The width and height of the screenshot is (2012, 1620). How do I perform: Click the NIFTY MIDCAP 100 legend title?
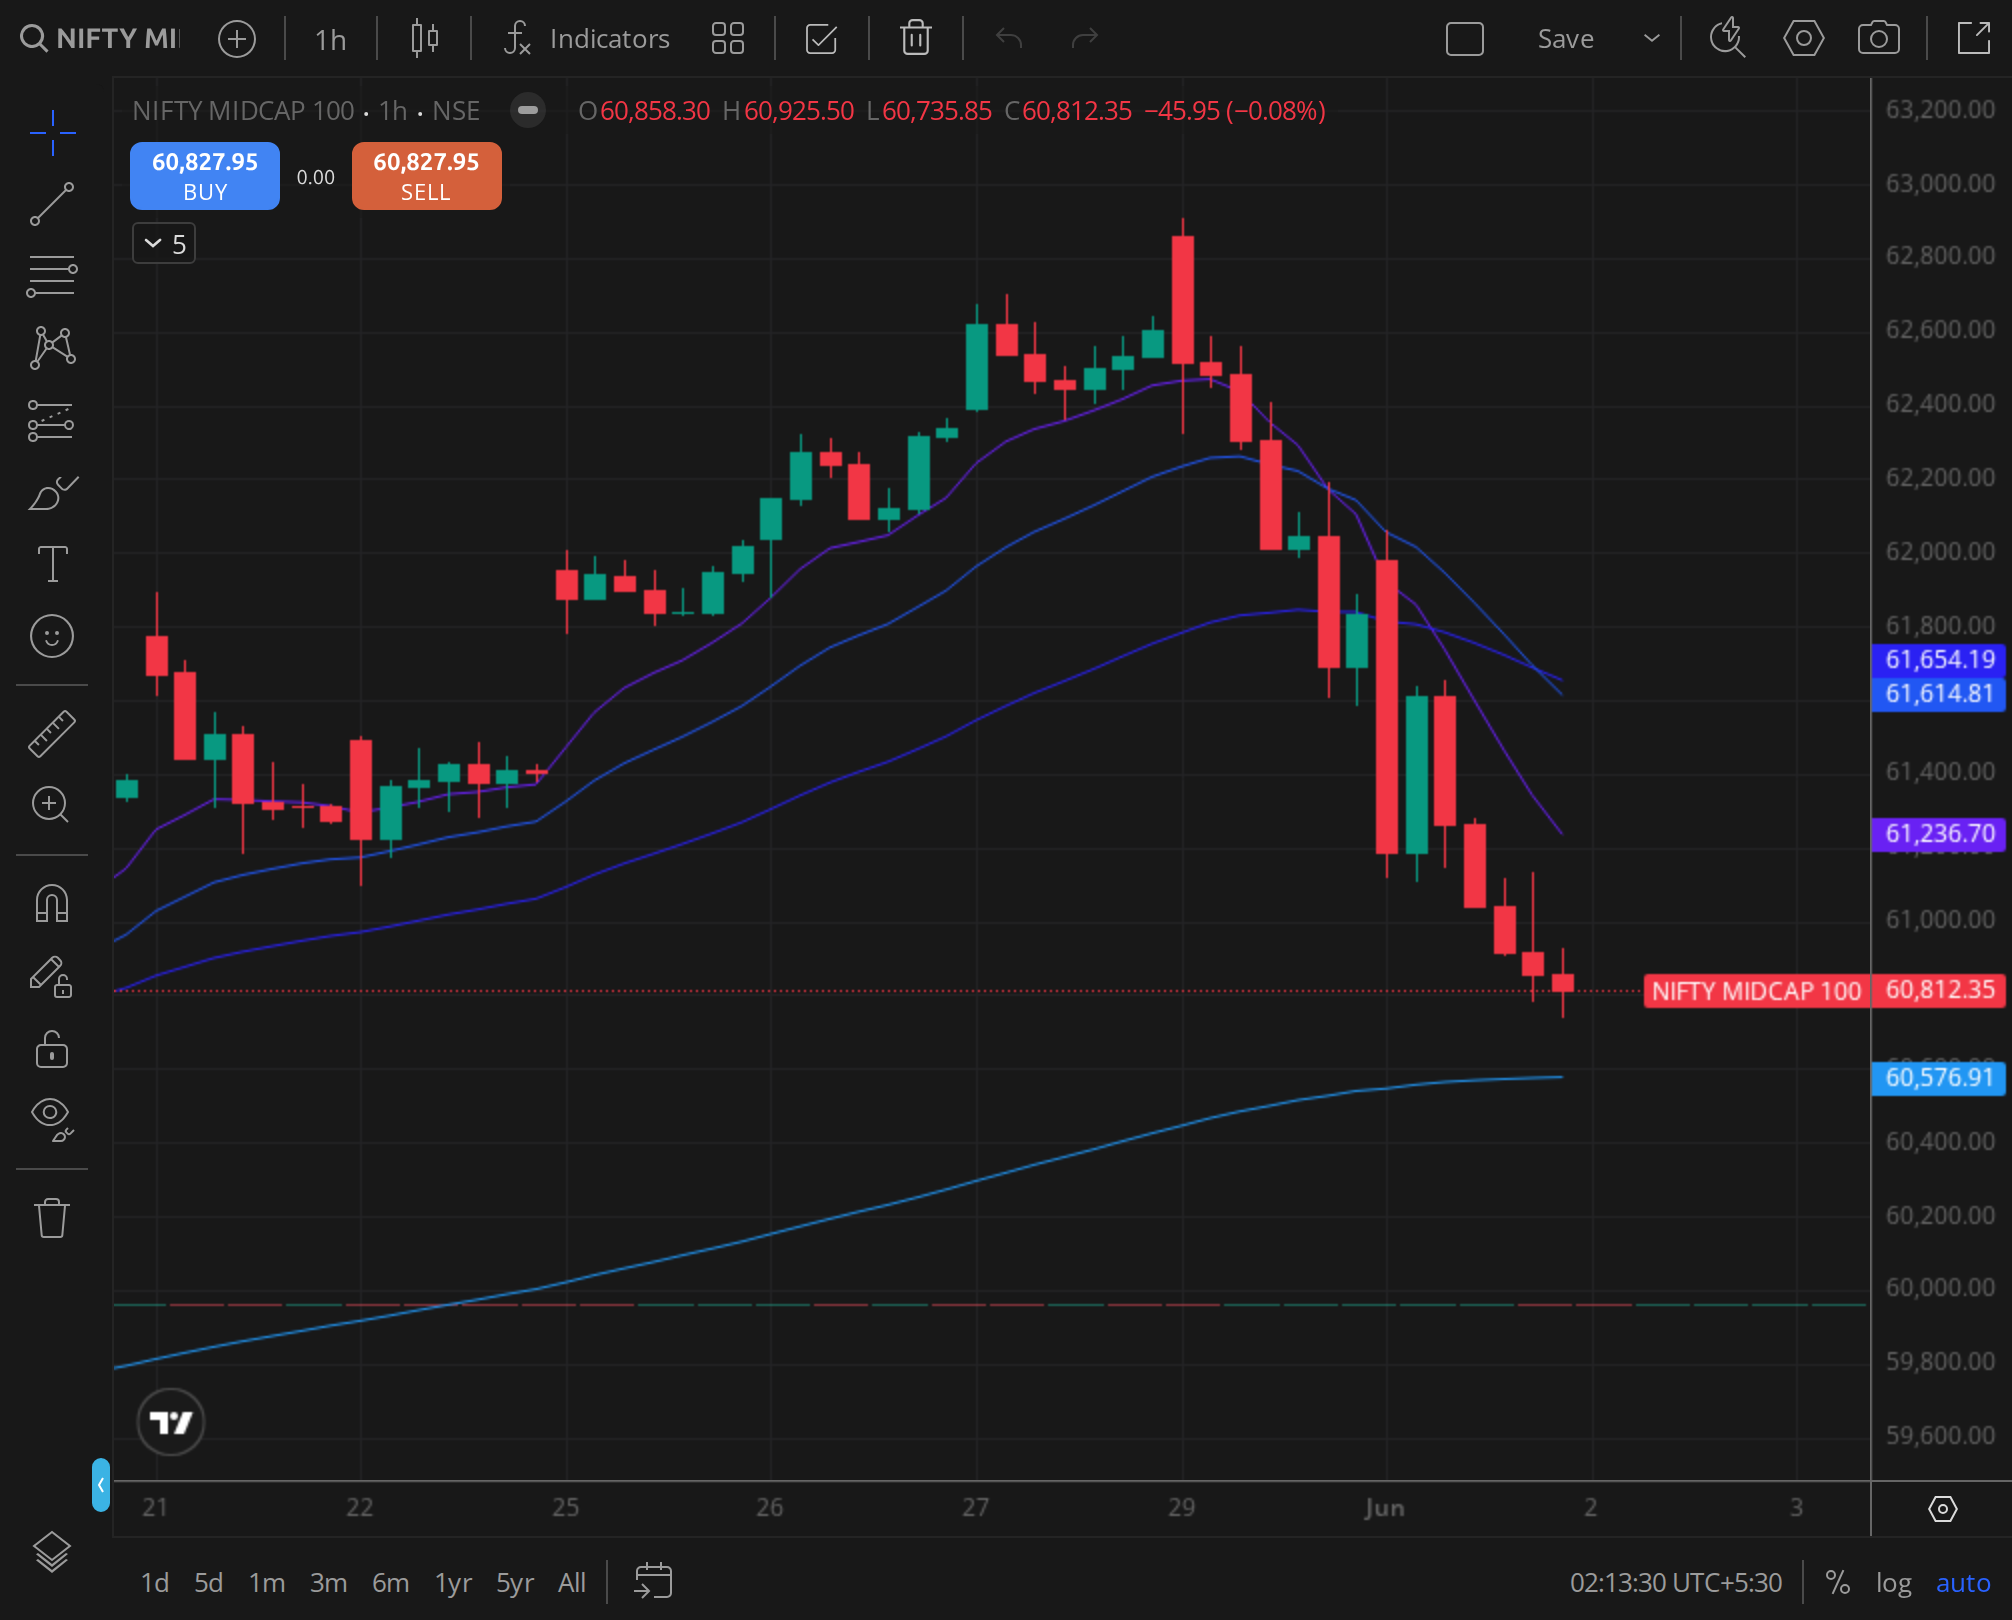pyautogui.click(x=243, y=110)
